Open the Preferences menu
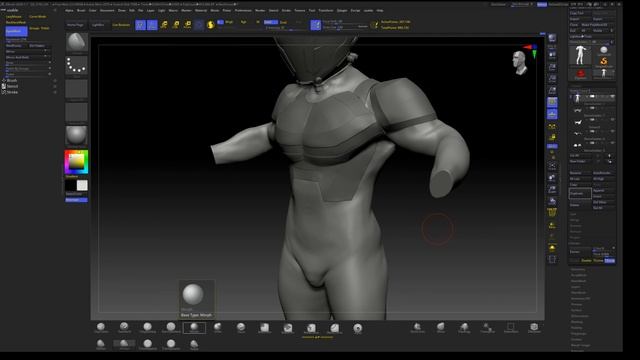 [243, 10]
